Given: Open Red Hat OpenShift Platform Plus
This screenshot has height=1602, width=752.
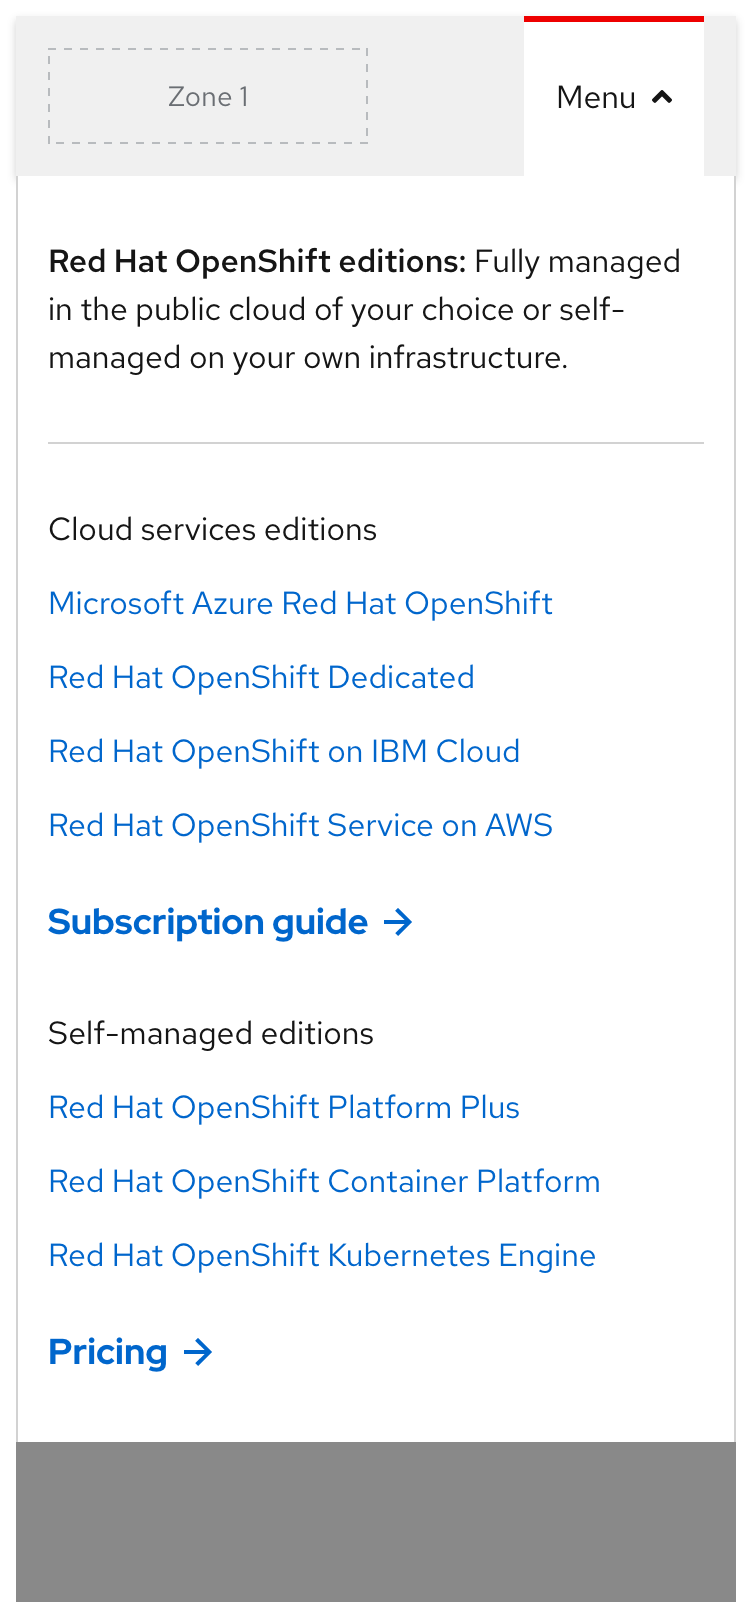Looking at the screenshot, I should (x=284, y=1107).
